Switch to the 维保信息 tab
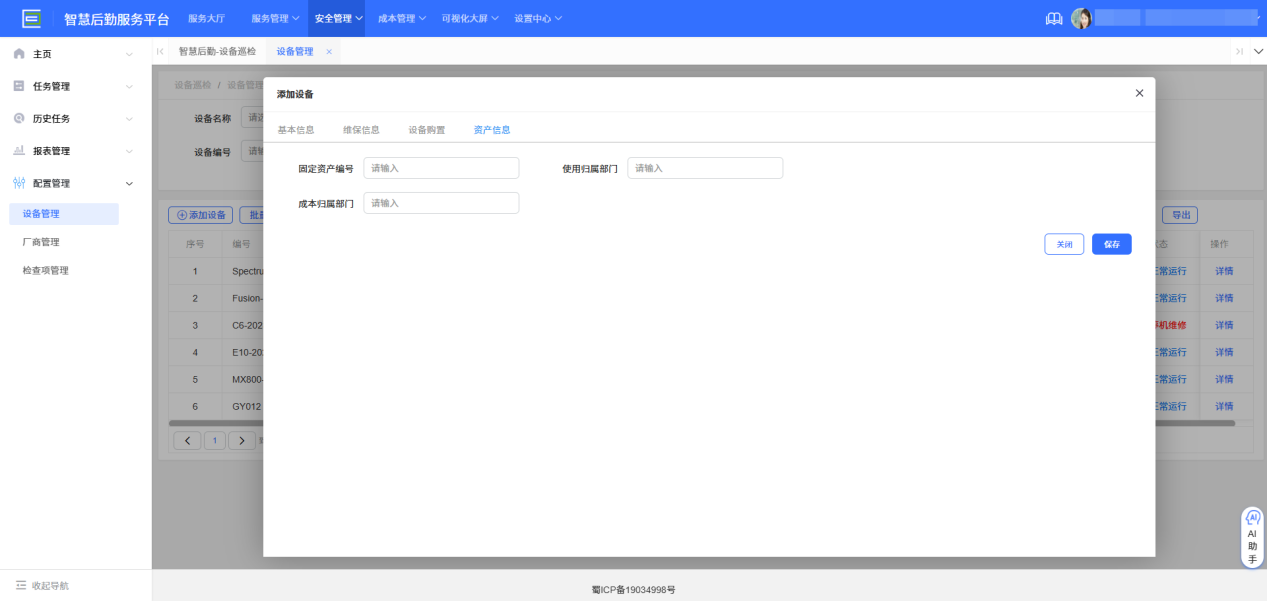Viewport: 1267px width, 601px height. [x=360, y=129]
